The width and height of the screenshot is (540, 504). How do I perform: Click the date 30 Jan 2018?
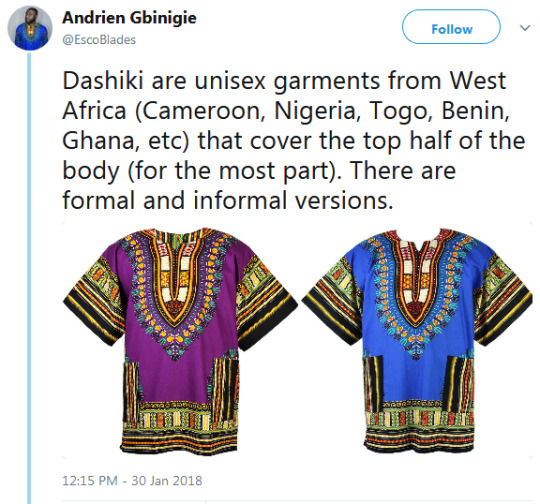167,481
